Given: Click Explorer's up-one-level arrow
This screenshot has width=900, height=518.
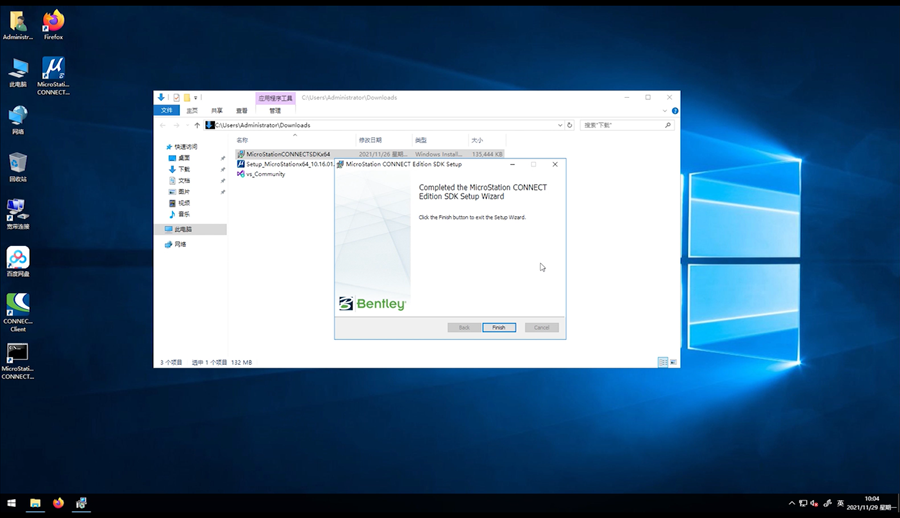Looking at the screenshot, I should pos(197,125).
